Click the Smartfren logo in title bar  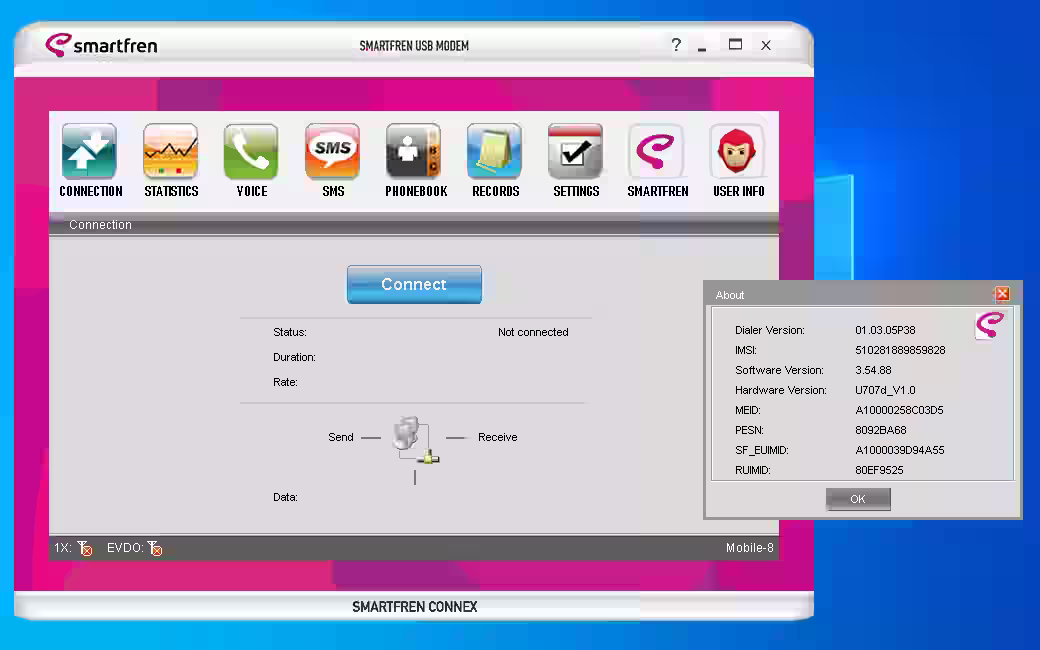point(101,45)
